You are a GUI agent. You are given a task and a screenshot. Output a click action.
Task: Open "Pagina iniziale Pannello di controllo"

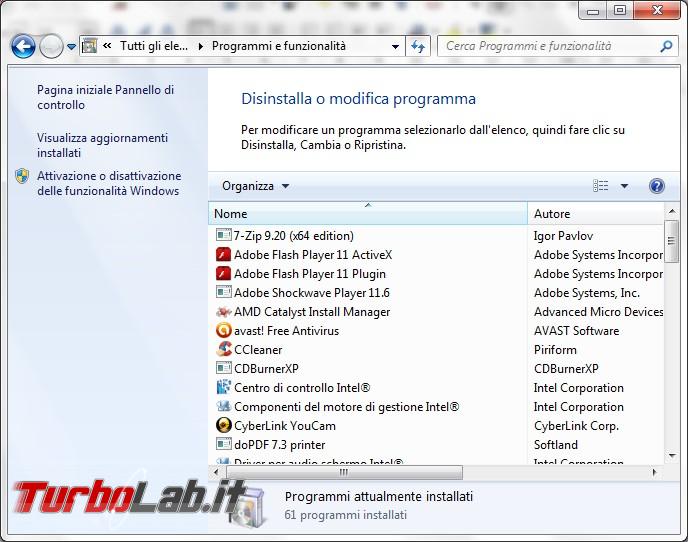[x=105, y=97]
